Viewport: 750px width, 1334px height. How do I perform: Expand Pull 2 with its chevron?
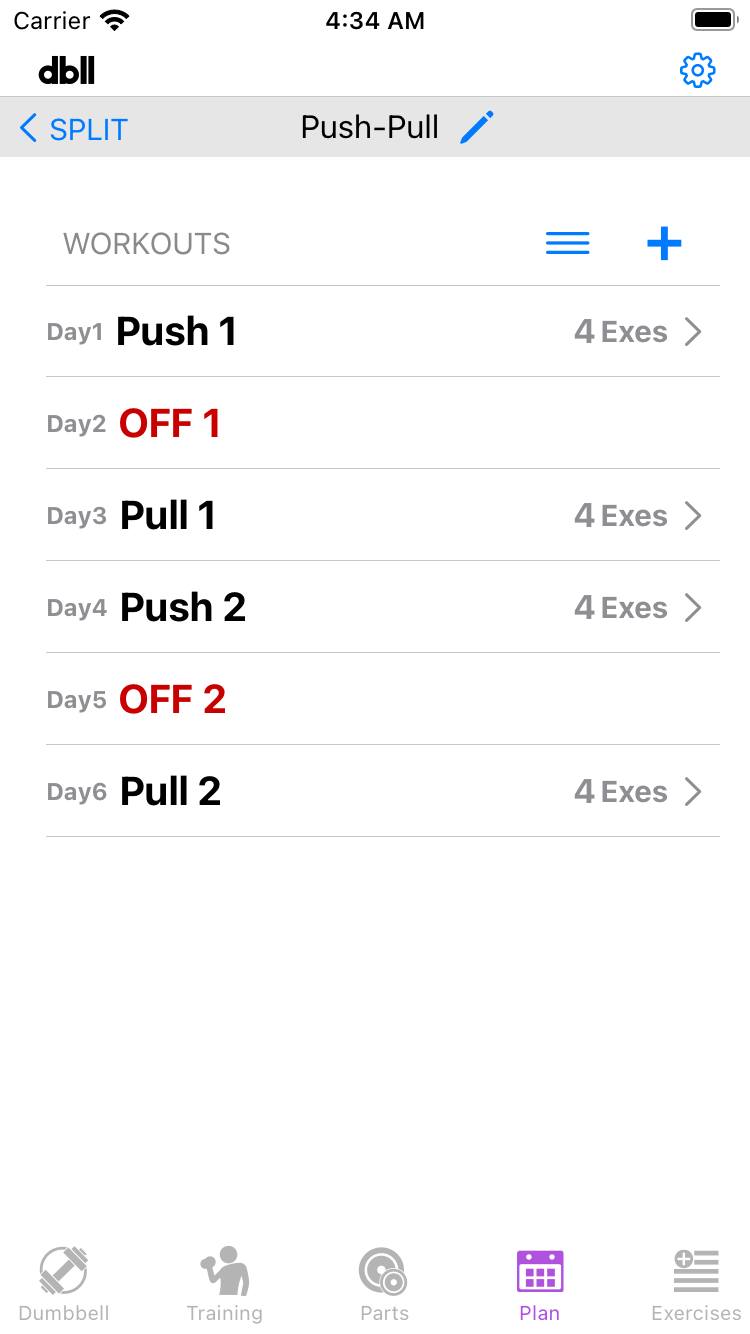(x=693, y=792)
